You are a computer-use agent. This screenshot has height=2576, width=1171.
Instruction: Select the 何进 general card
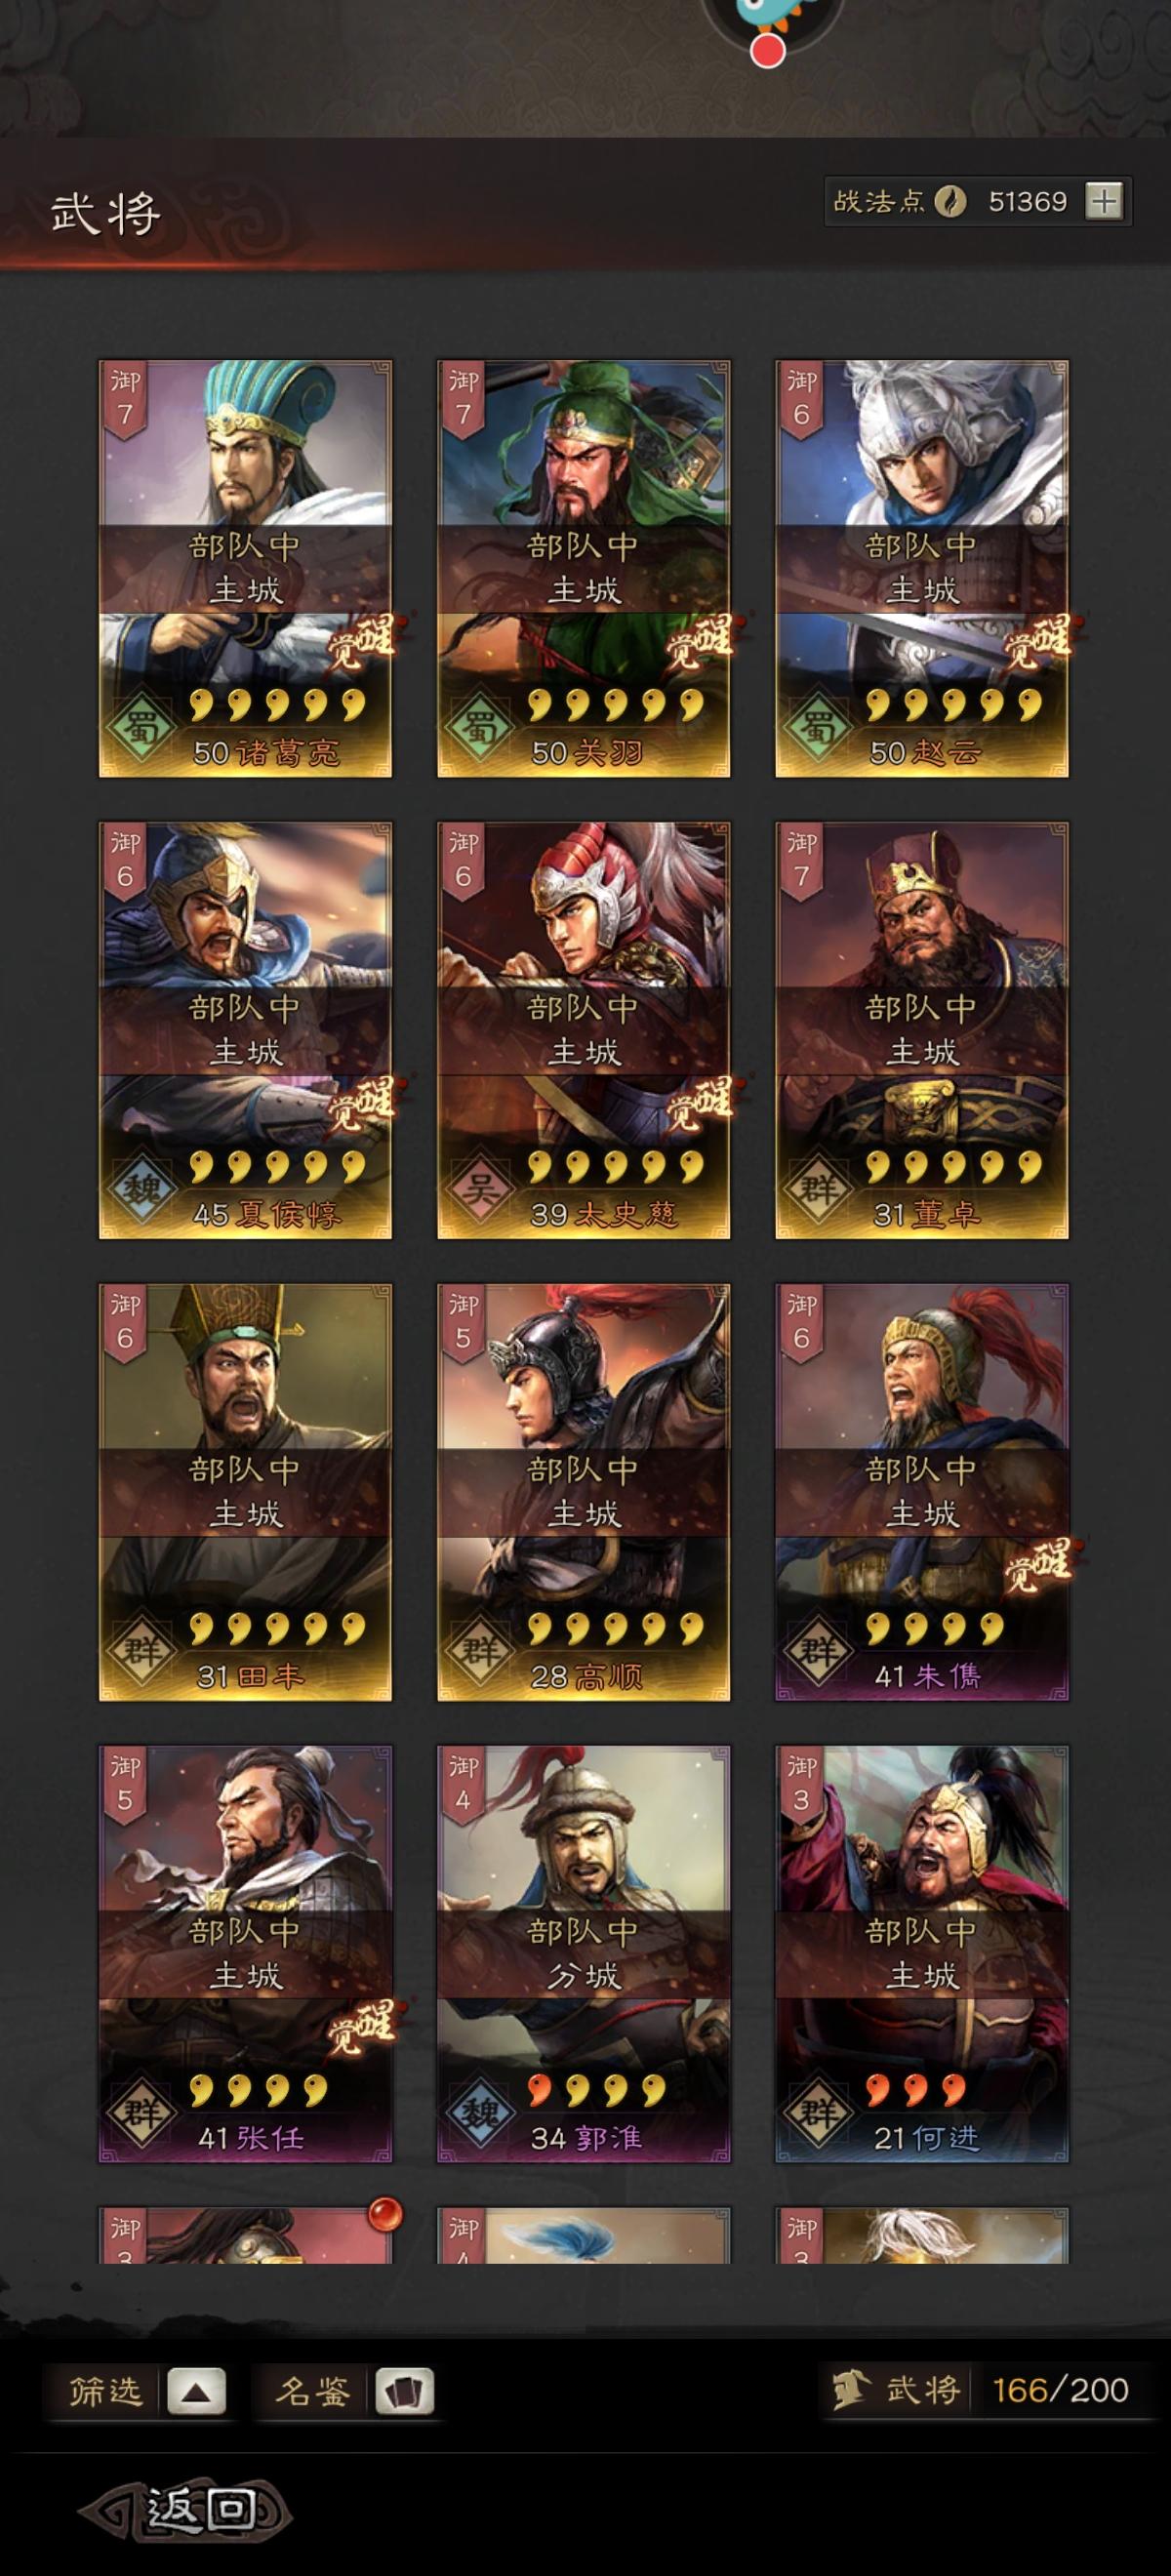(921, 1954)
